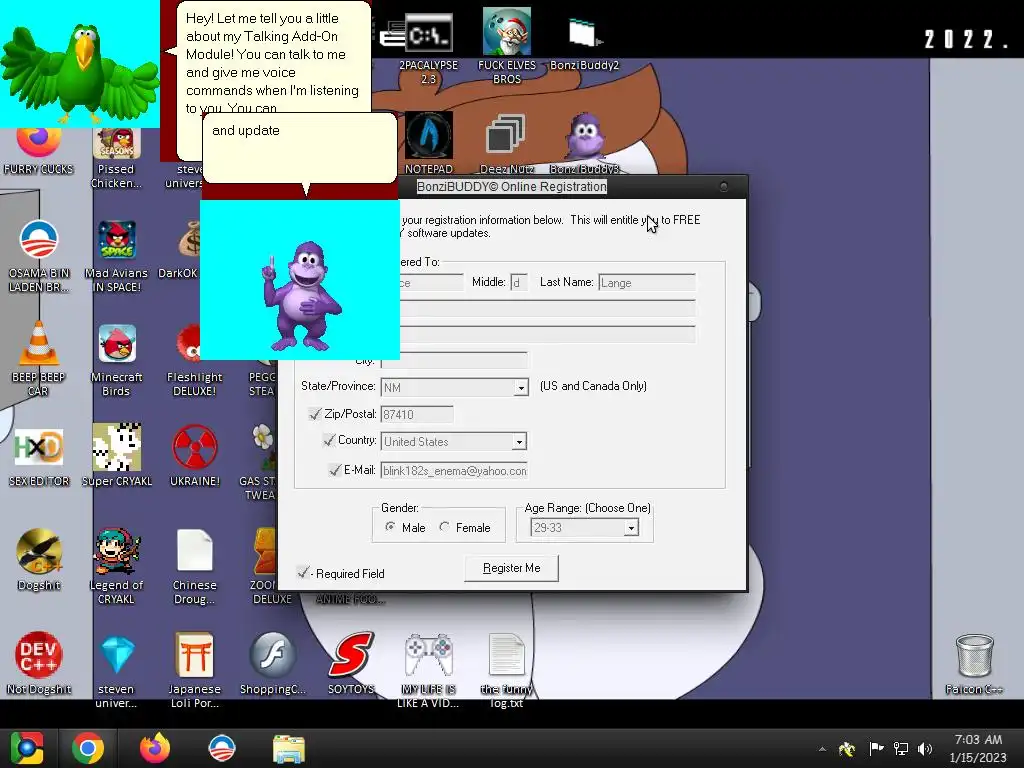Image resolution: width=1024 pixels, height=768 pixels.
Task: Open the SOYTOYS desktop icon
Action: (x=351, y=655)
